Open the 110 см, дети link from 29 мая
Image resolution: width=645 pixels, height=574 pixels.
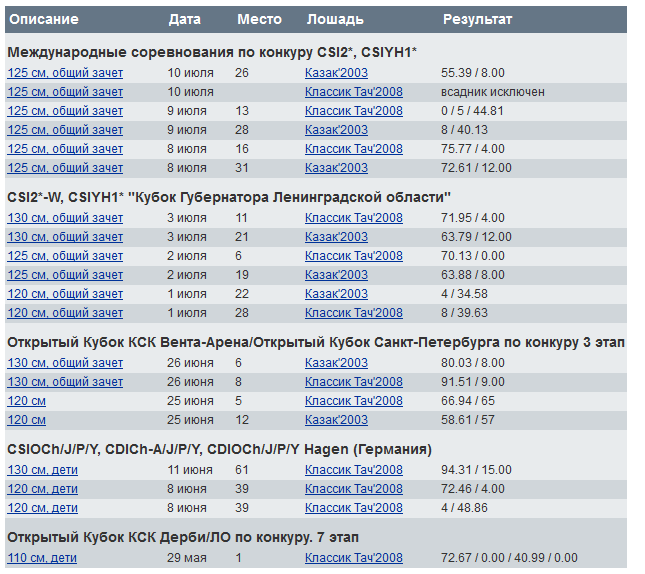click(42, 558)
